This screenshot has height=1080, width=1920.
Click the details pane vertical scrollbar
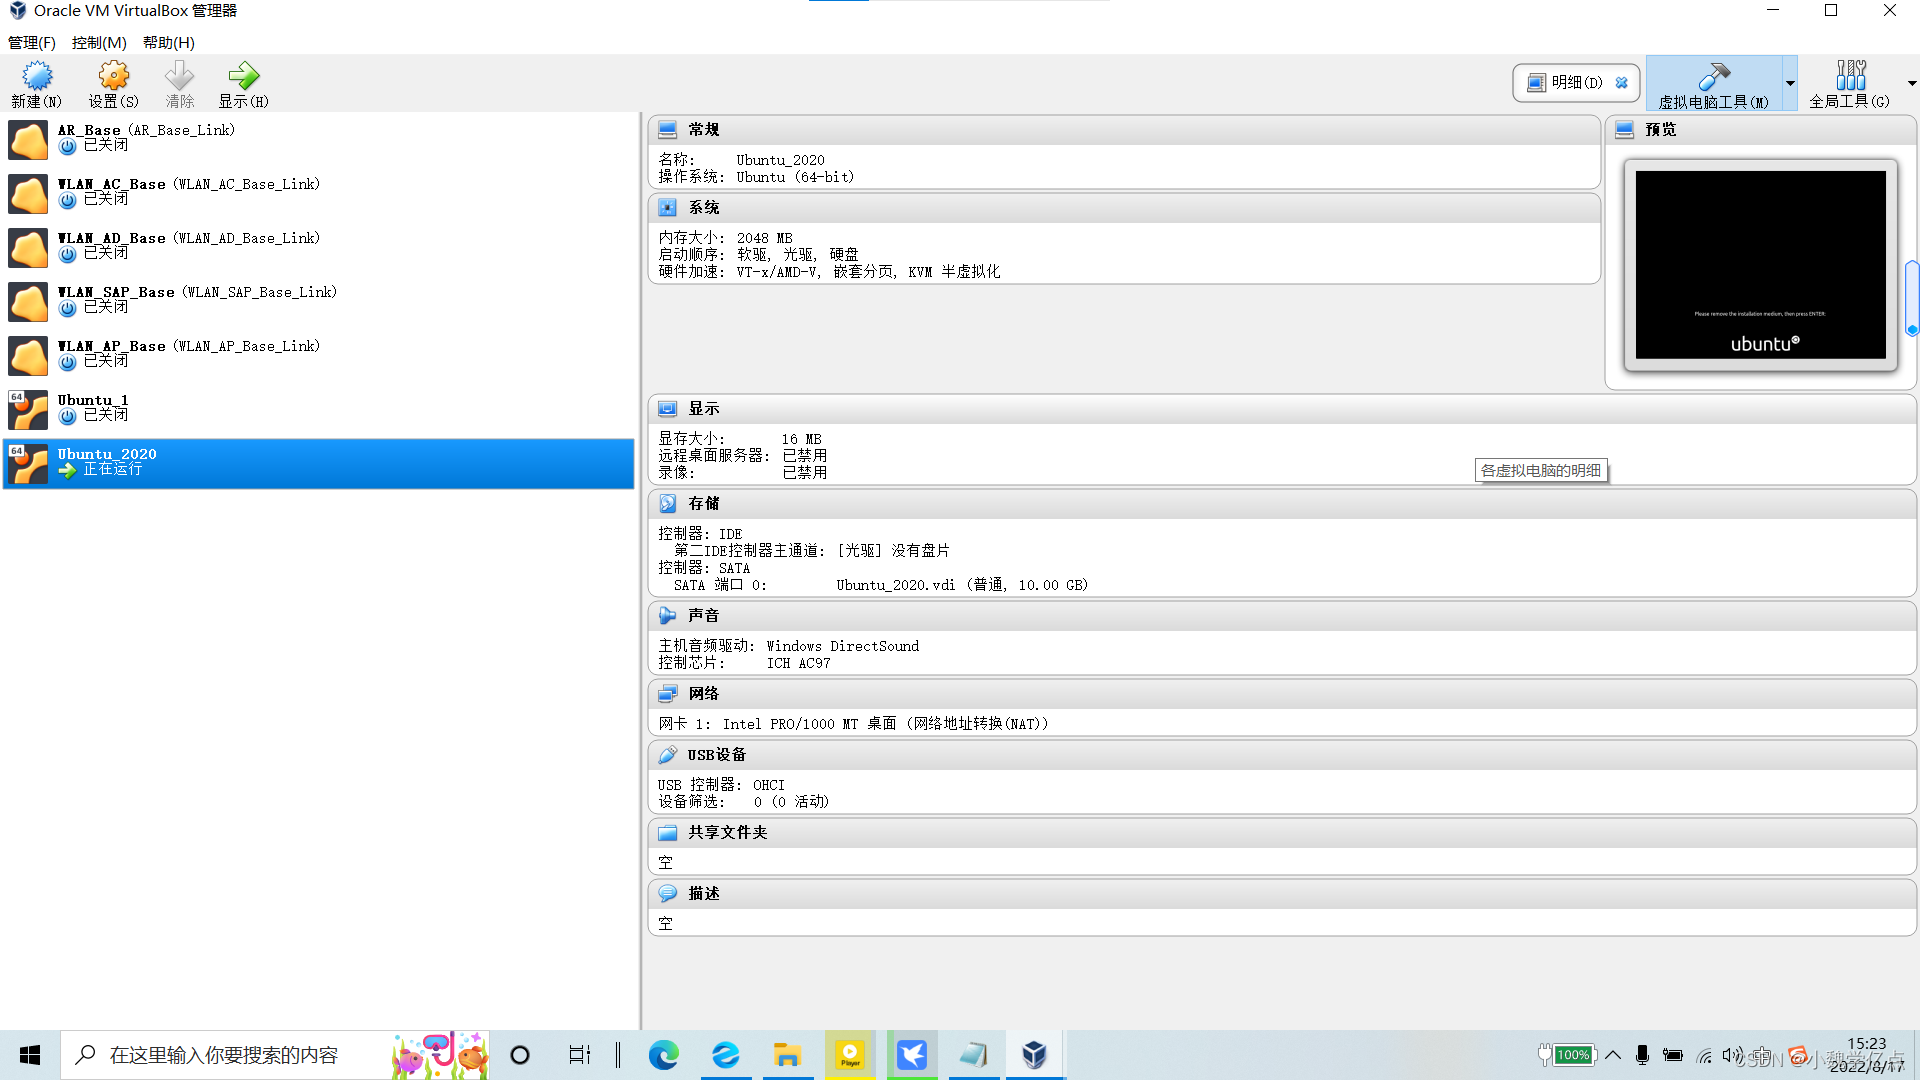1912,298
